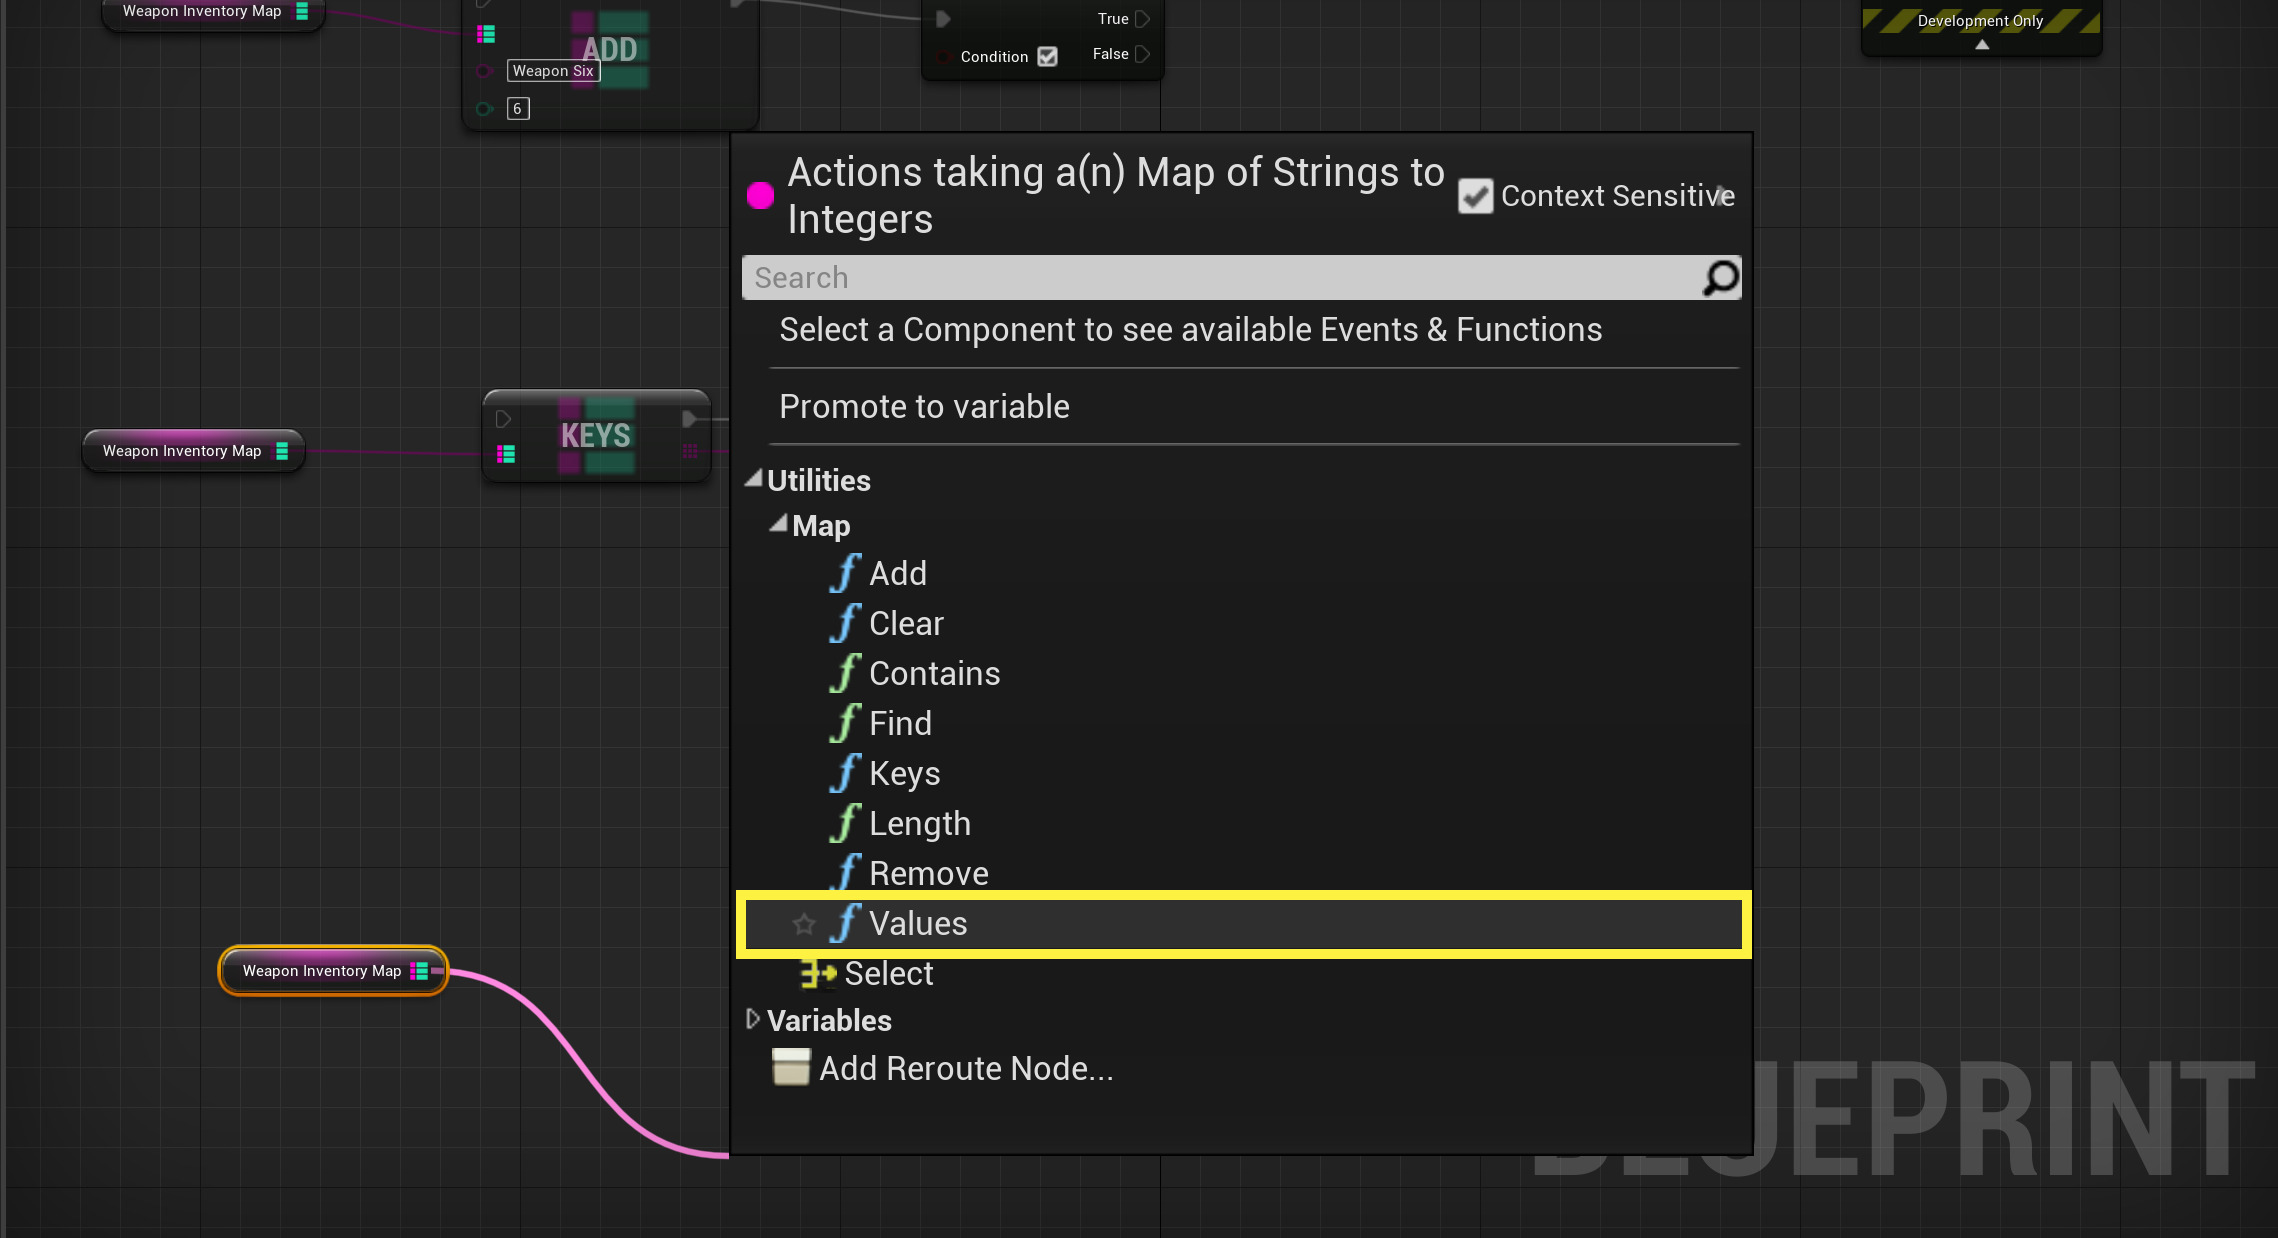The height and width of the screenshot is (1238, 2278).
Task: Click KEYS node output execution pin
Action: click(x=689, y=419)
